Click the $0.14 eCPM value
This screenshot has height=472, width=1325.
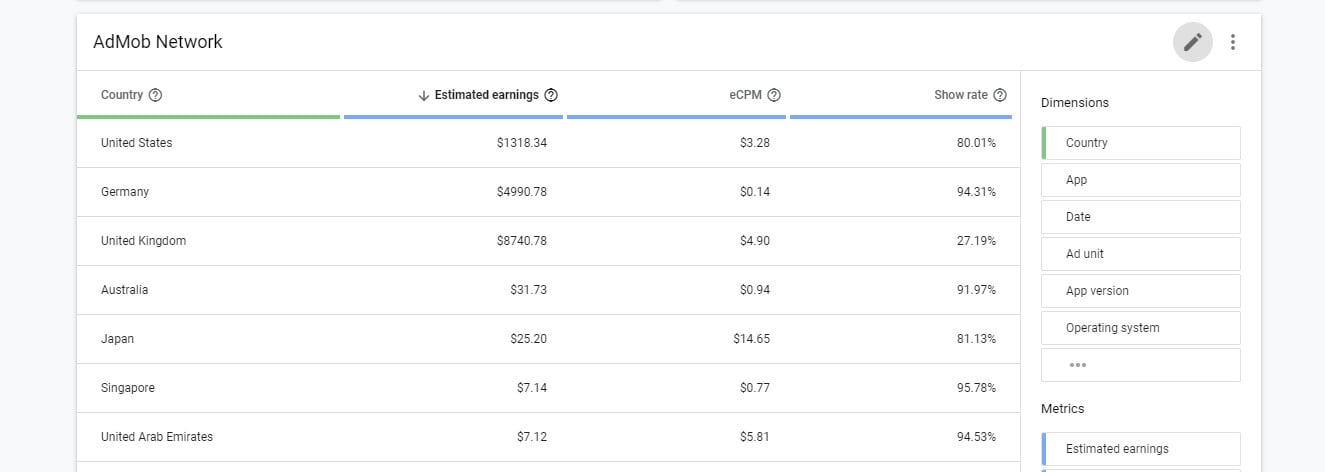[x=755, y=192]
